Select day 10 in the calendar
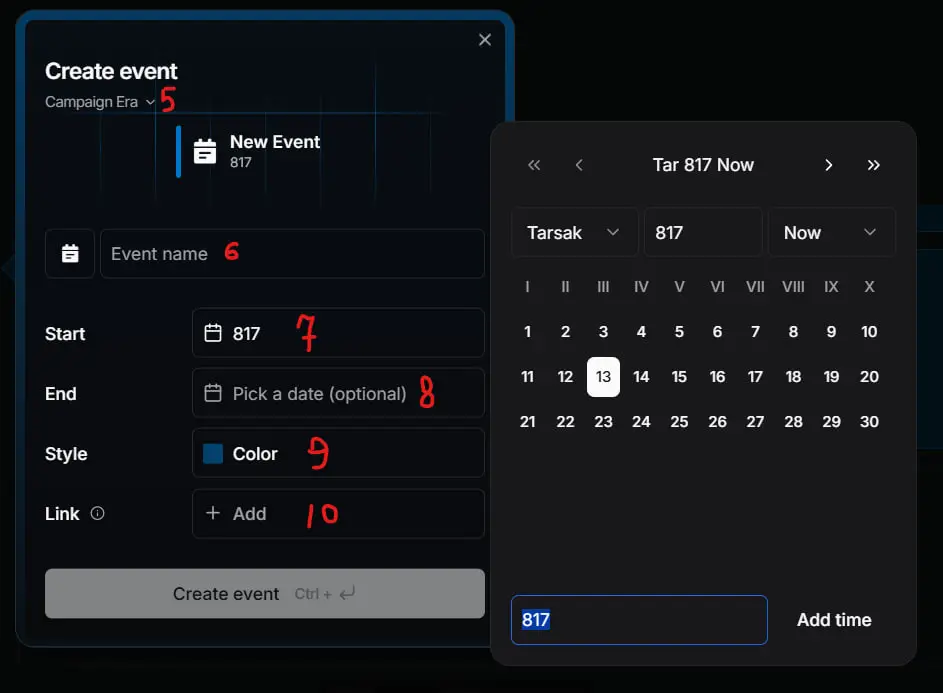Viewport: 943px width, 693px height. [869, 331]
